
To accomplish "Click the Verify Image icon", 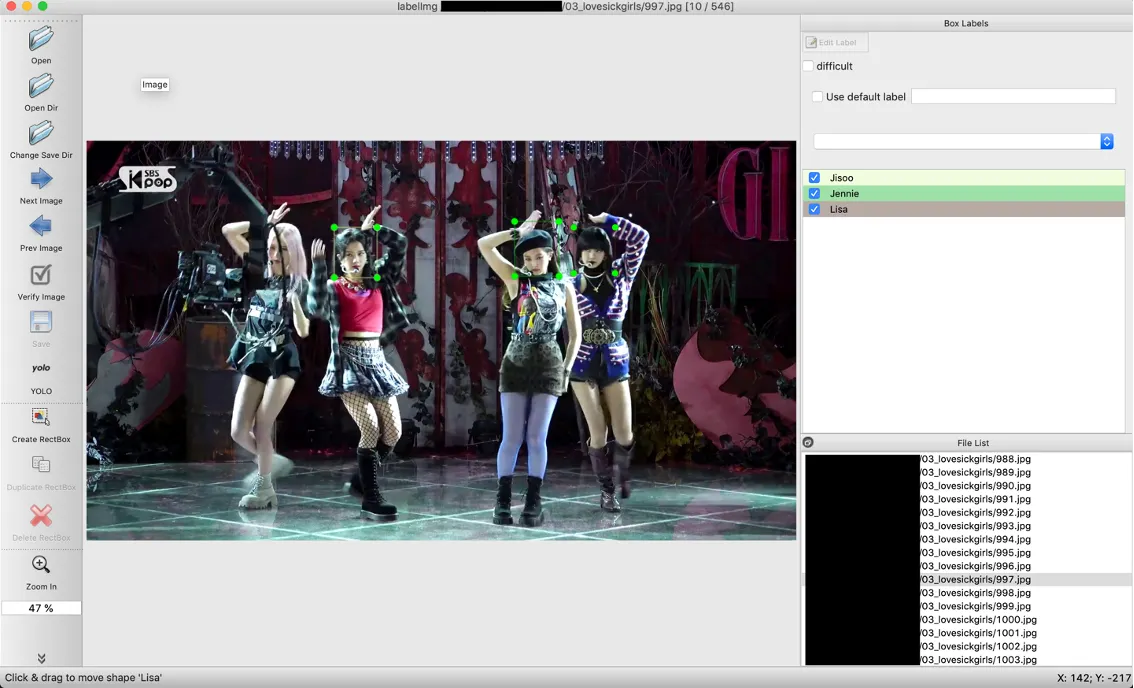I will pos(41,276).
